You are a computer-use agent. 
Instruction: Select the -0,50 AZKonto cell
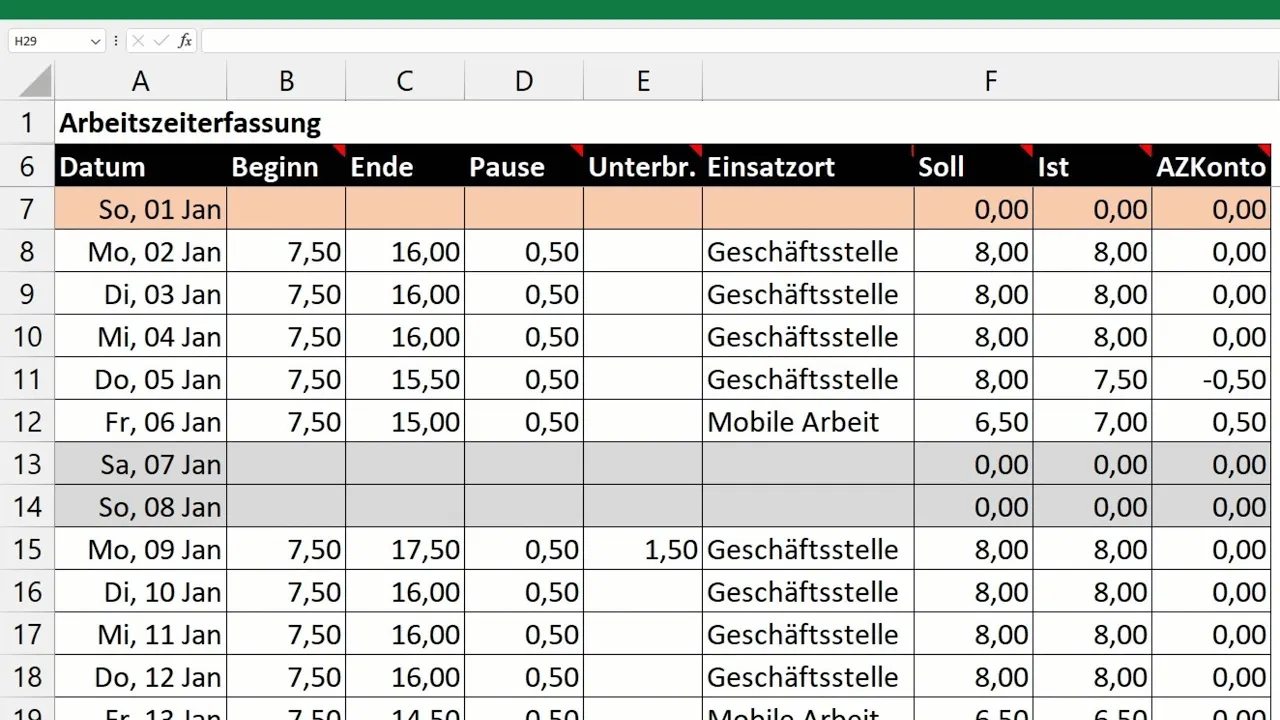[1211, 379]
